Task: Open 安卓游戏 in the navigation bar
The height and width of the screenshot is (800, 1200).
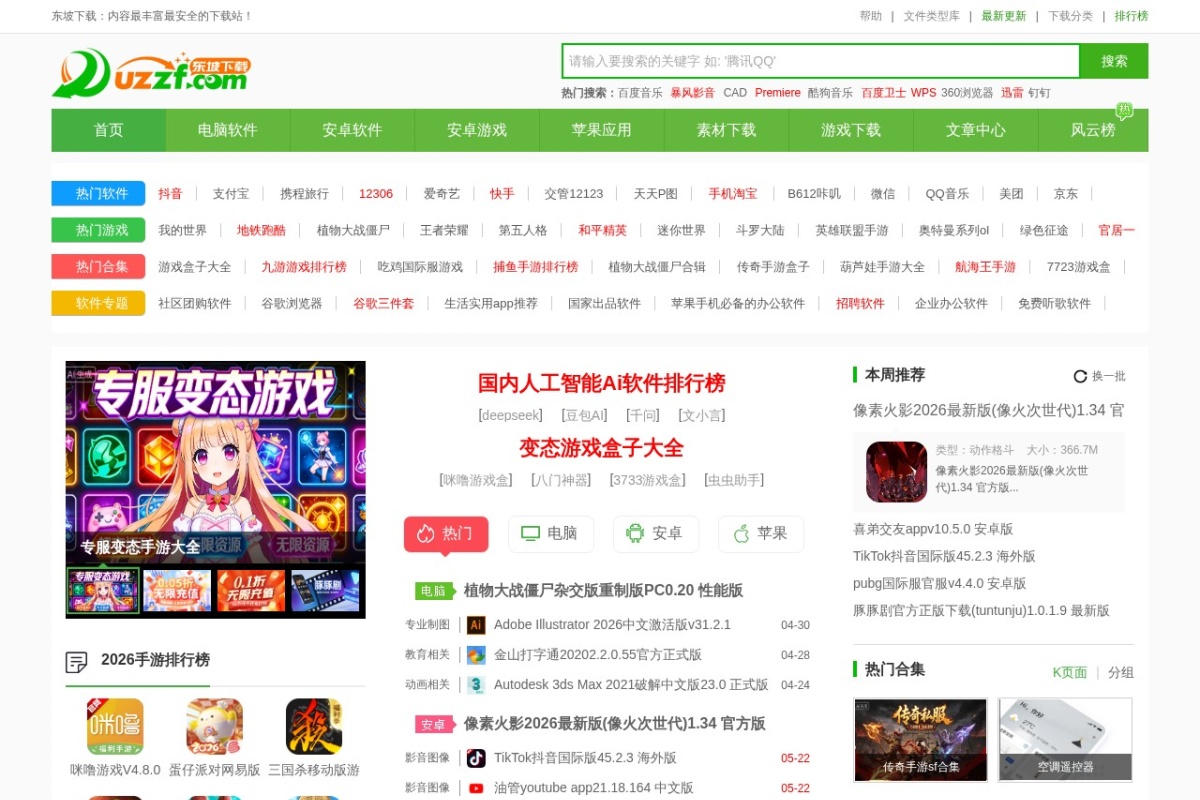Action: coord(477,130)
